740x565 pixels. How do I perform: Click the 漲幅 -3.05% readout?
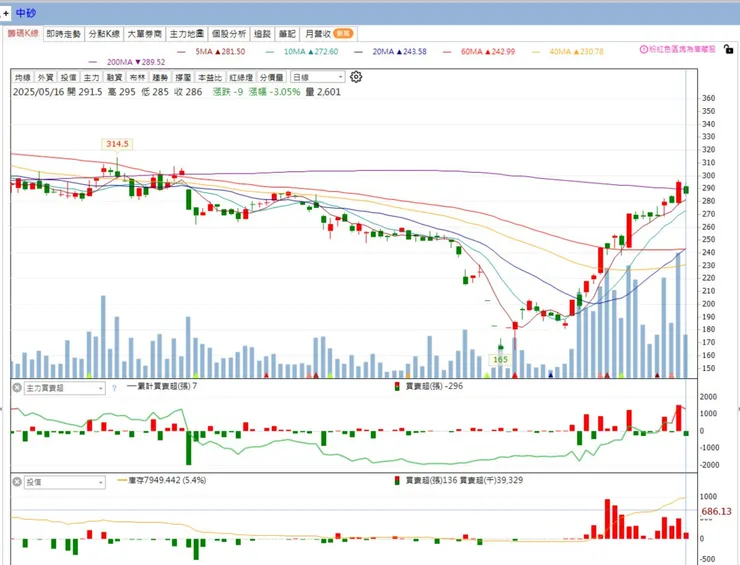[x=275, y=92]
